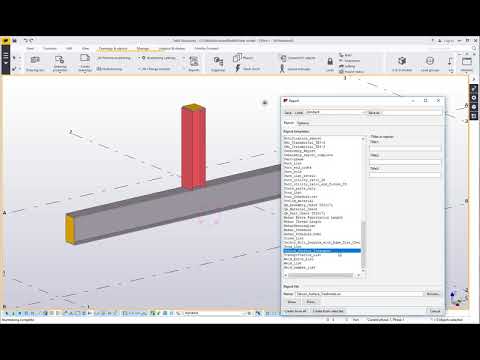Open the Phases manager

click(243, 58)
